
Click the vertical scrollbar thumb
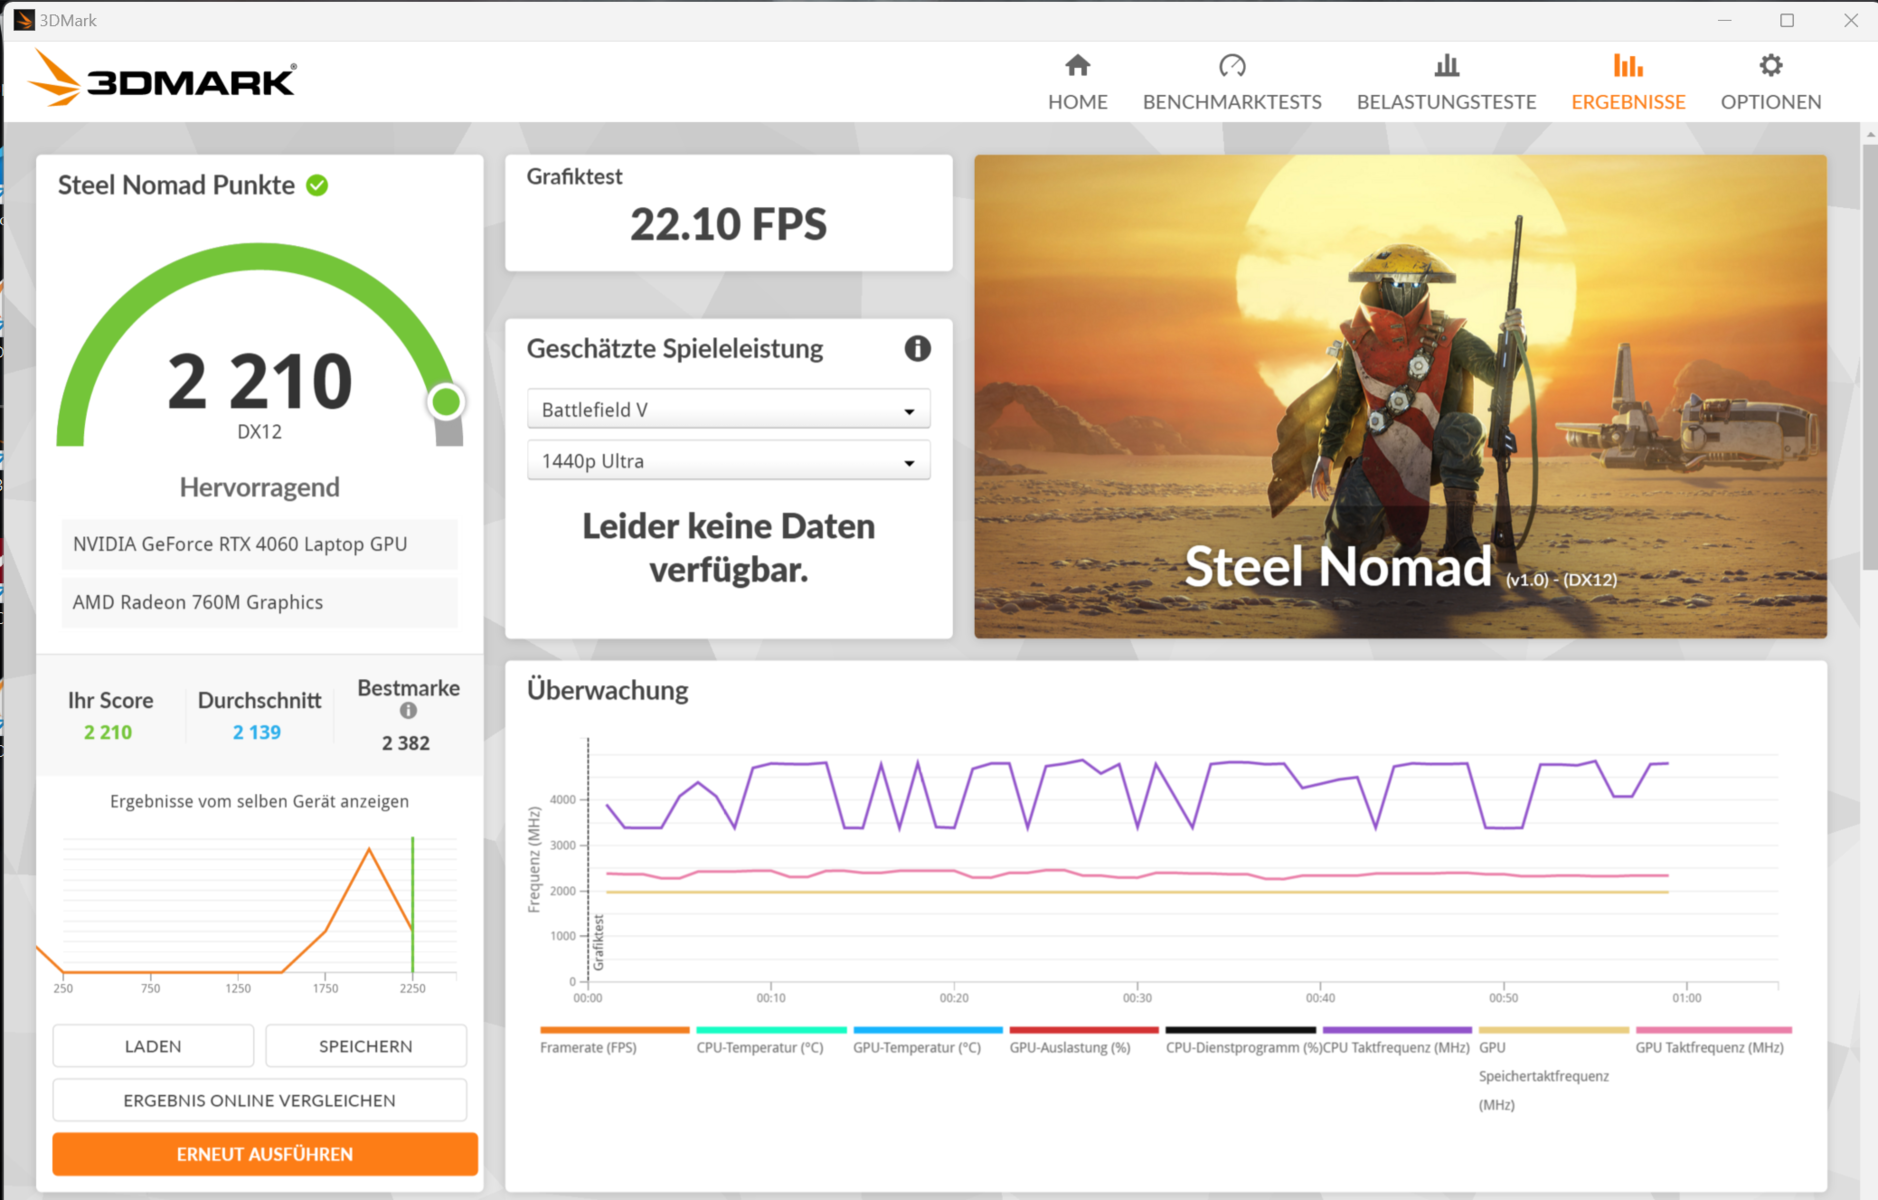click(1868, 356)
